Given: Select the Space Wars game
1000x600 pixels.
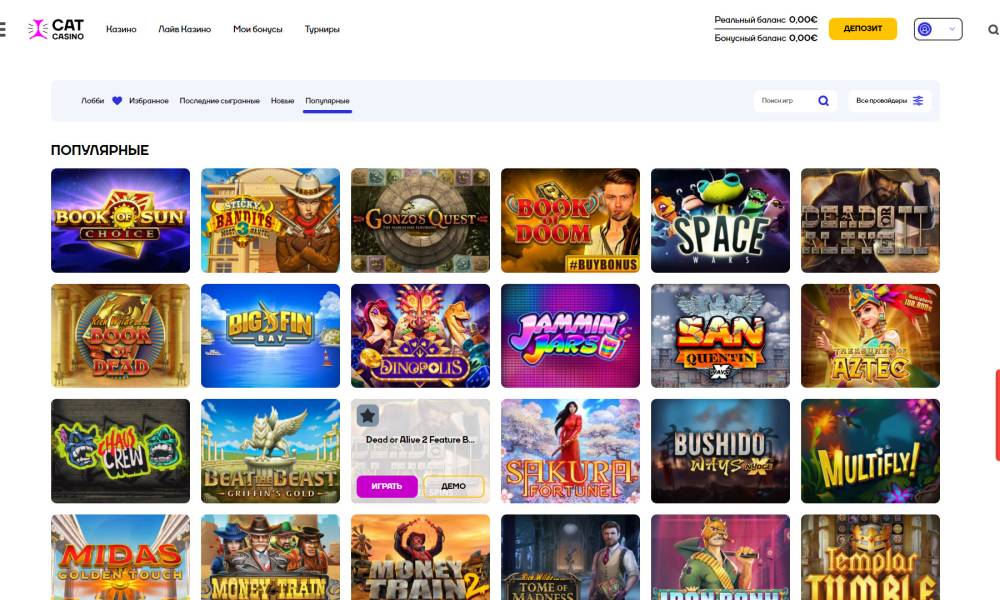Looking at the screenshot, I should [x=721, y=221].
